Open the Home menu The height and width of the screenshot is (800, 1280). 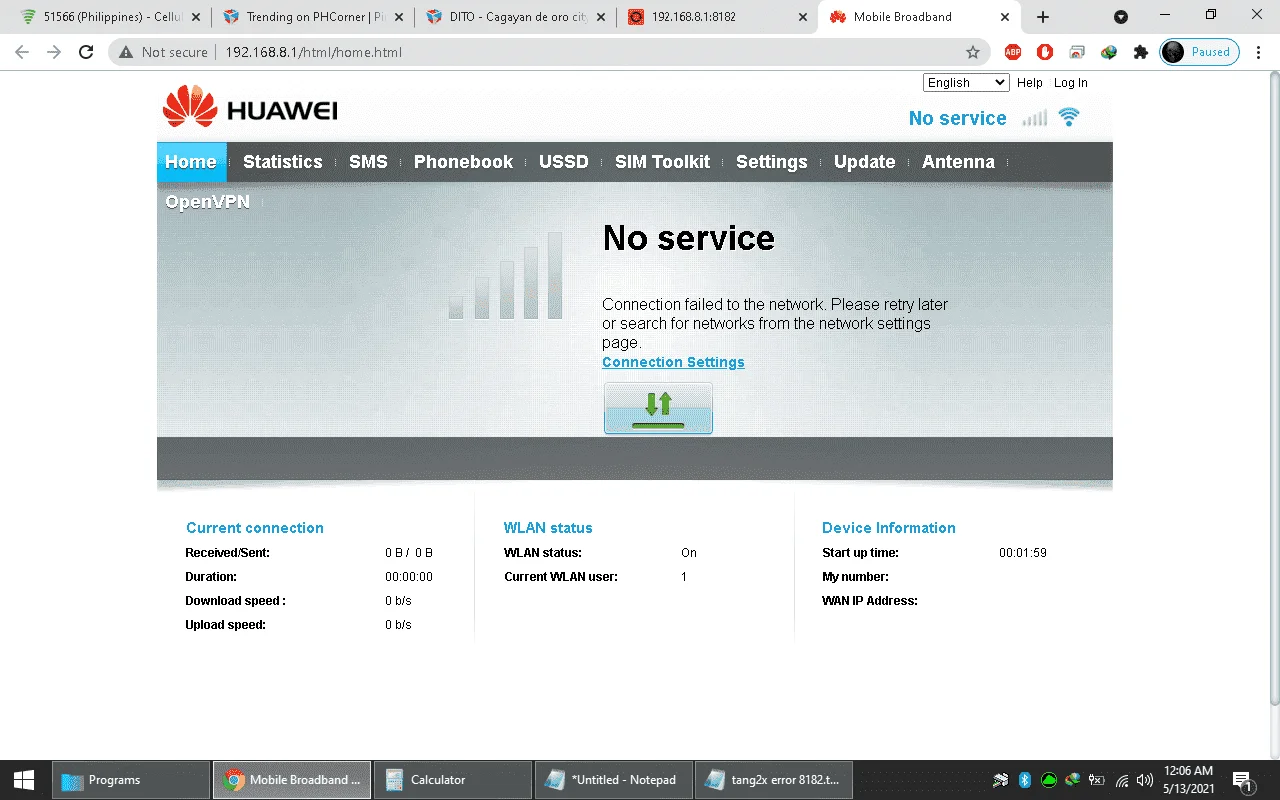[x=191, y=162]
